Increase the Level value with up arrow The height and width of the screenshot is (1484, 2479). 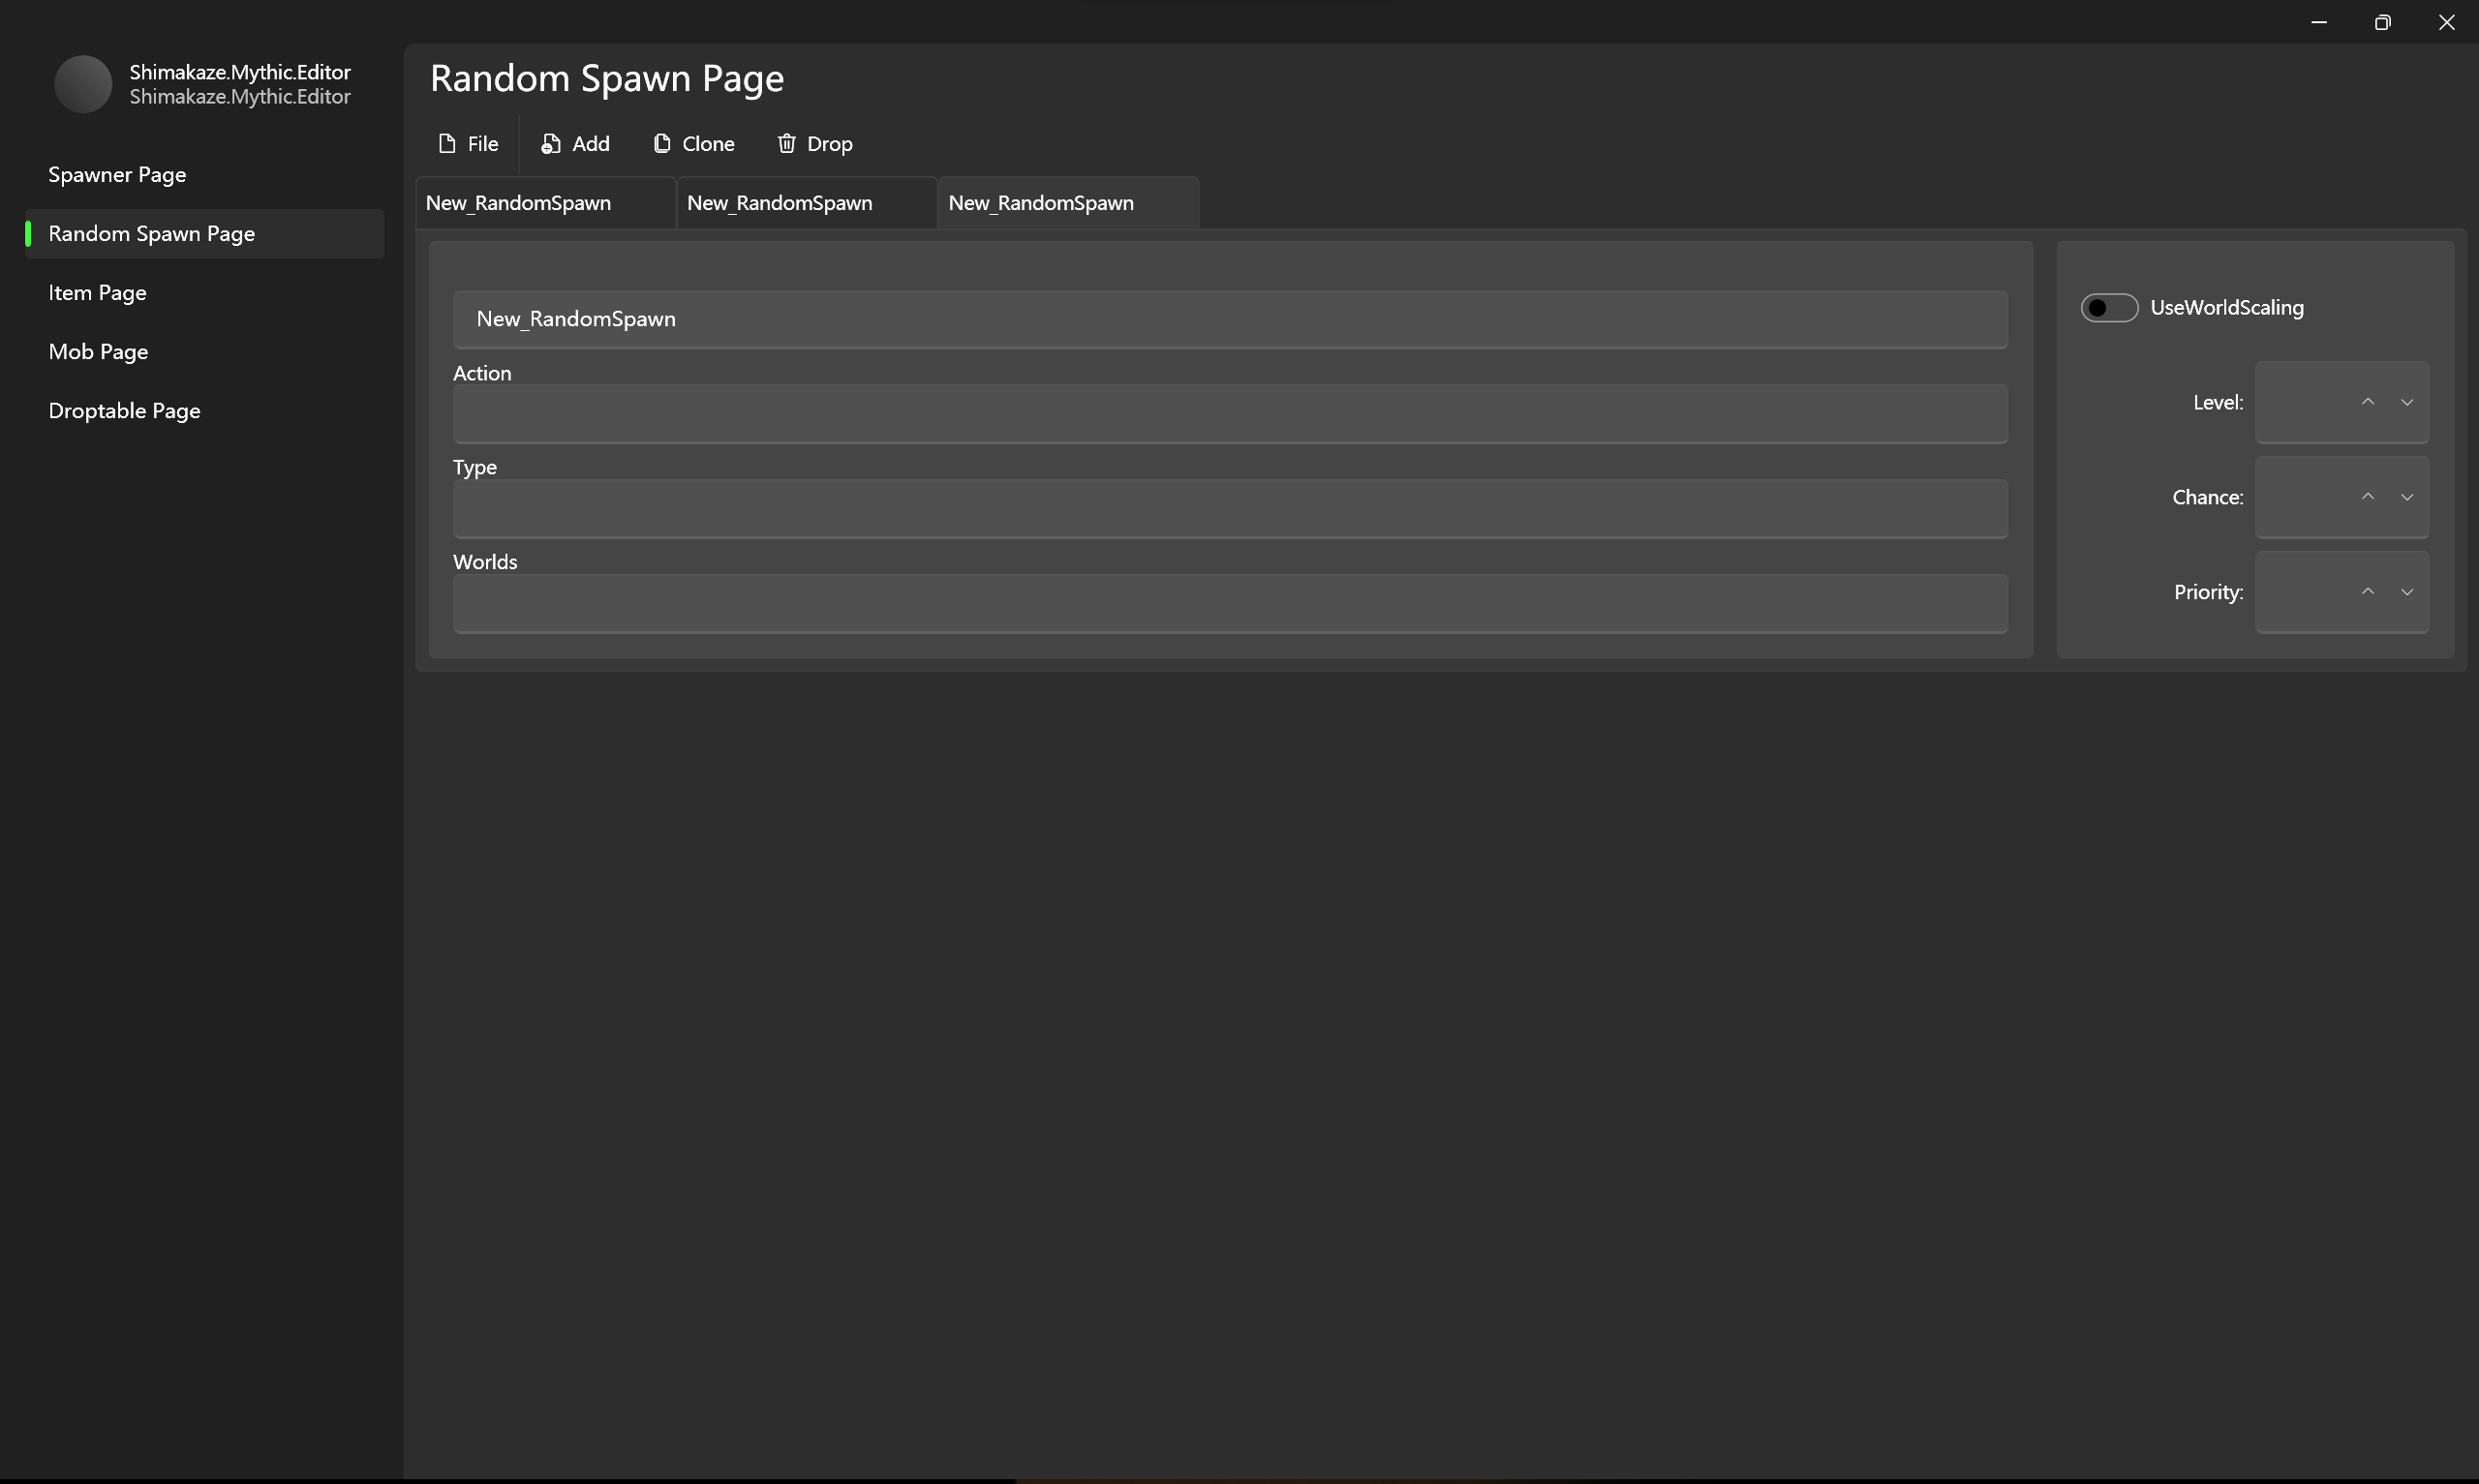2366,400
